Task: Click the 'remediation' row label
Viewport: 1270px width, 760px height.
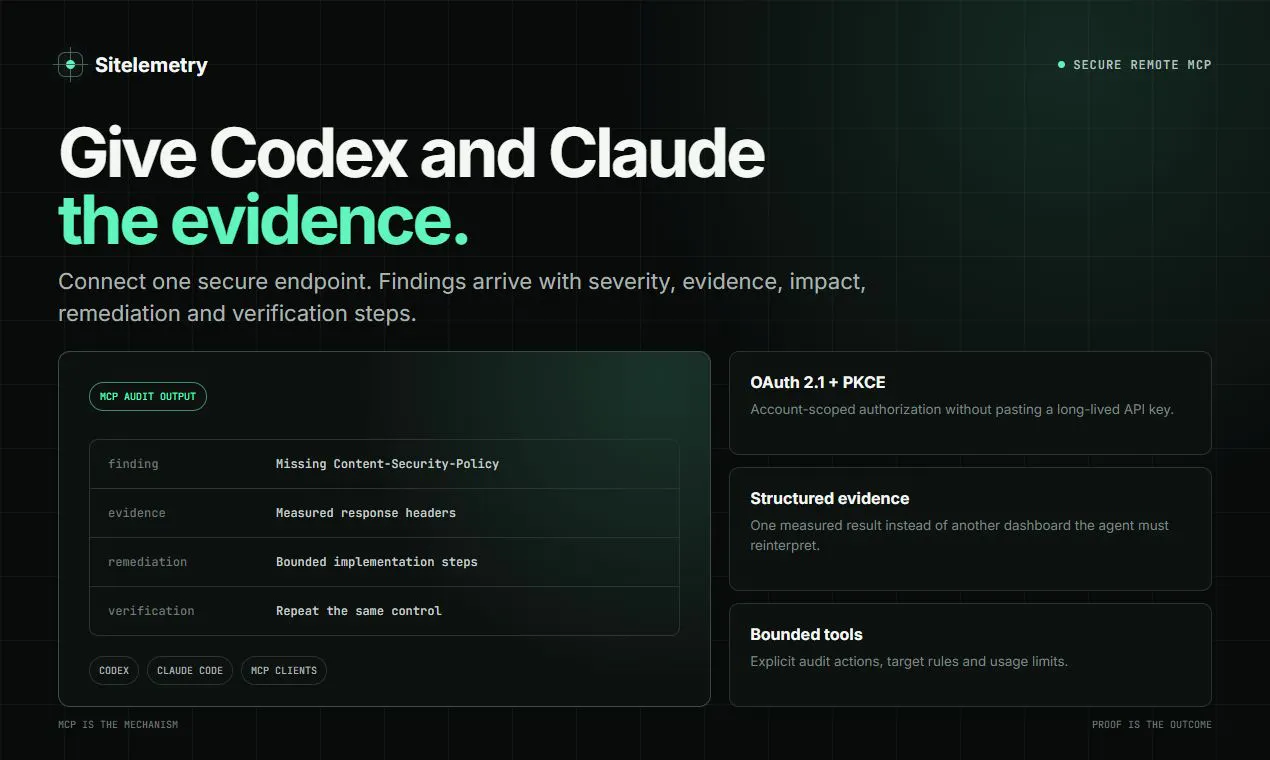Action: tap(147, 562)
